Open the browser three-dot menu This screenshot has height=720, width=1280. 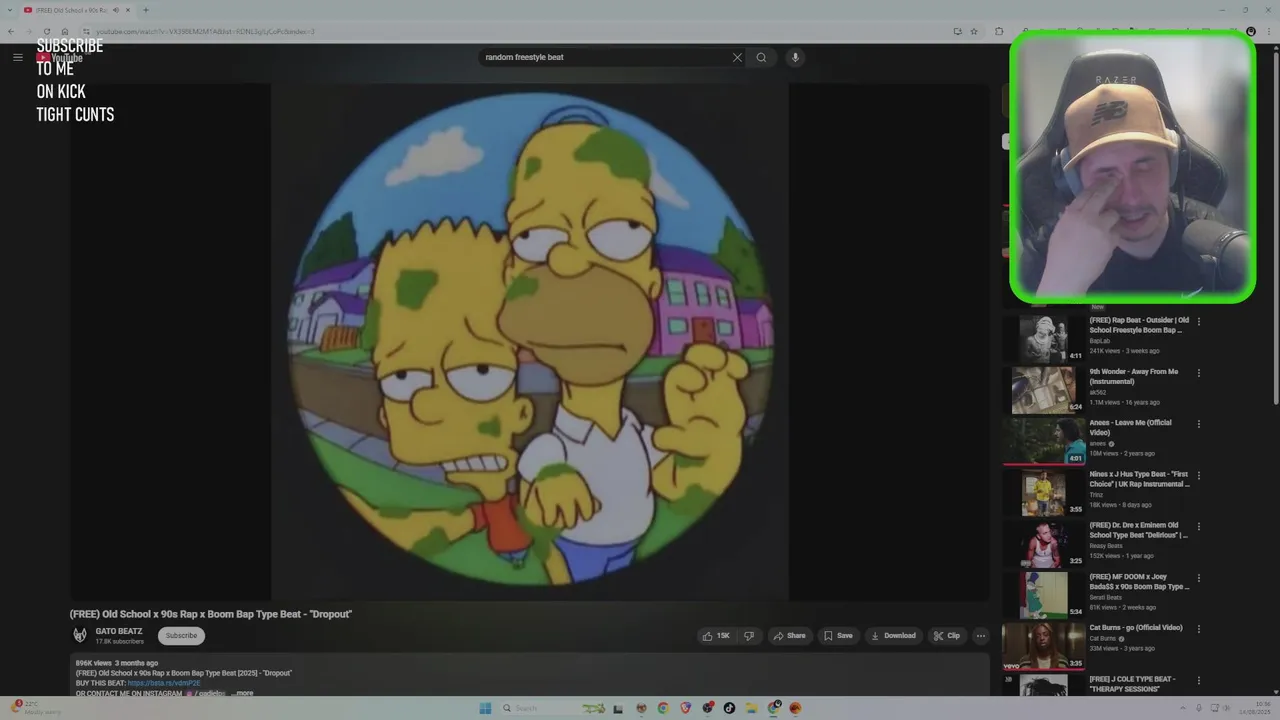click(x=1269, y=31)
